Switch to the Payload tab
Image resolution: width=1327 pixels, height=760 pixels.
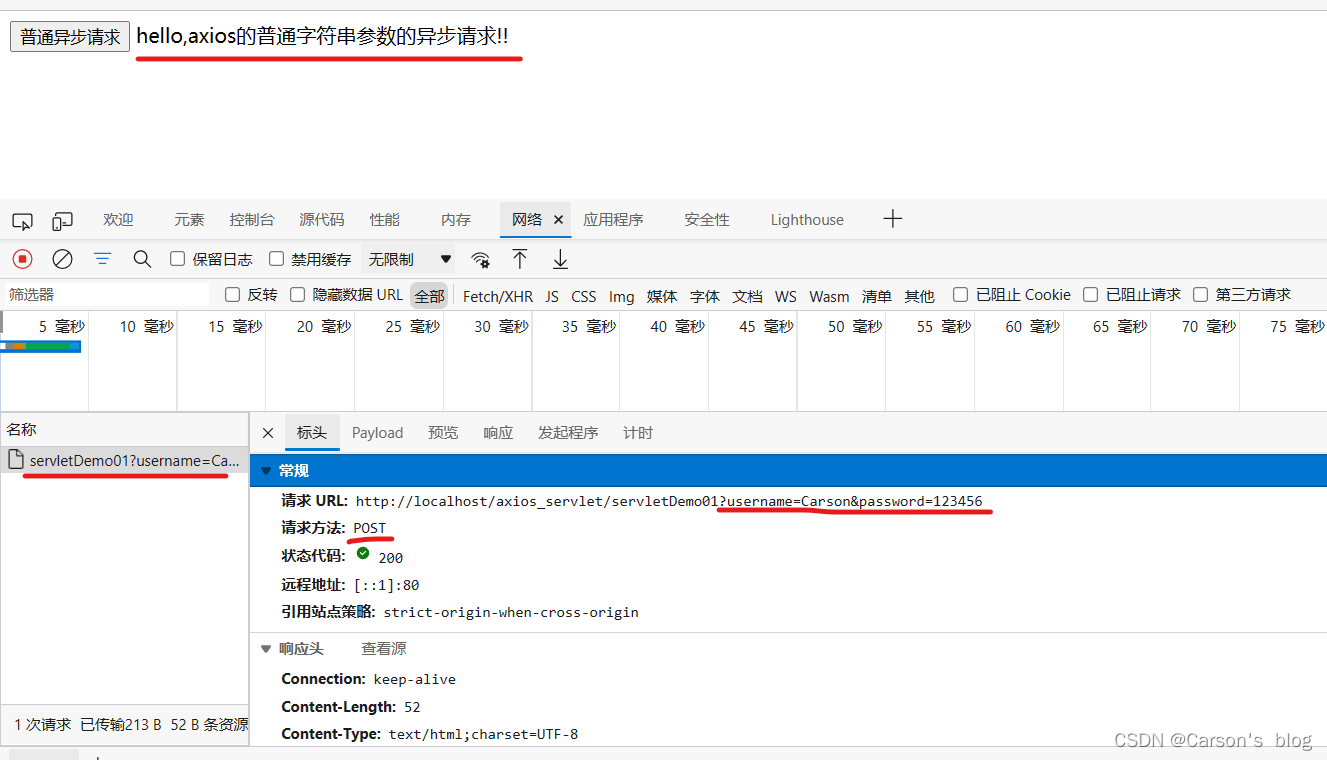tap(377, 433)
